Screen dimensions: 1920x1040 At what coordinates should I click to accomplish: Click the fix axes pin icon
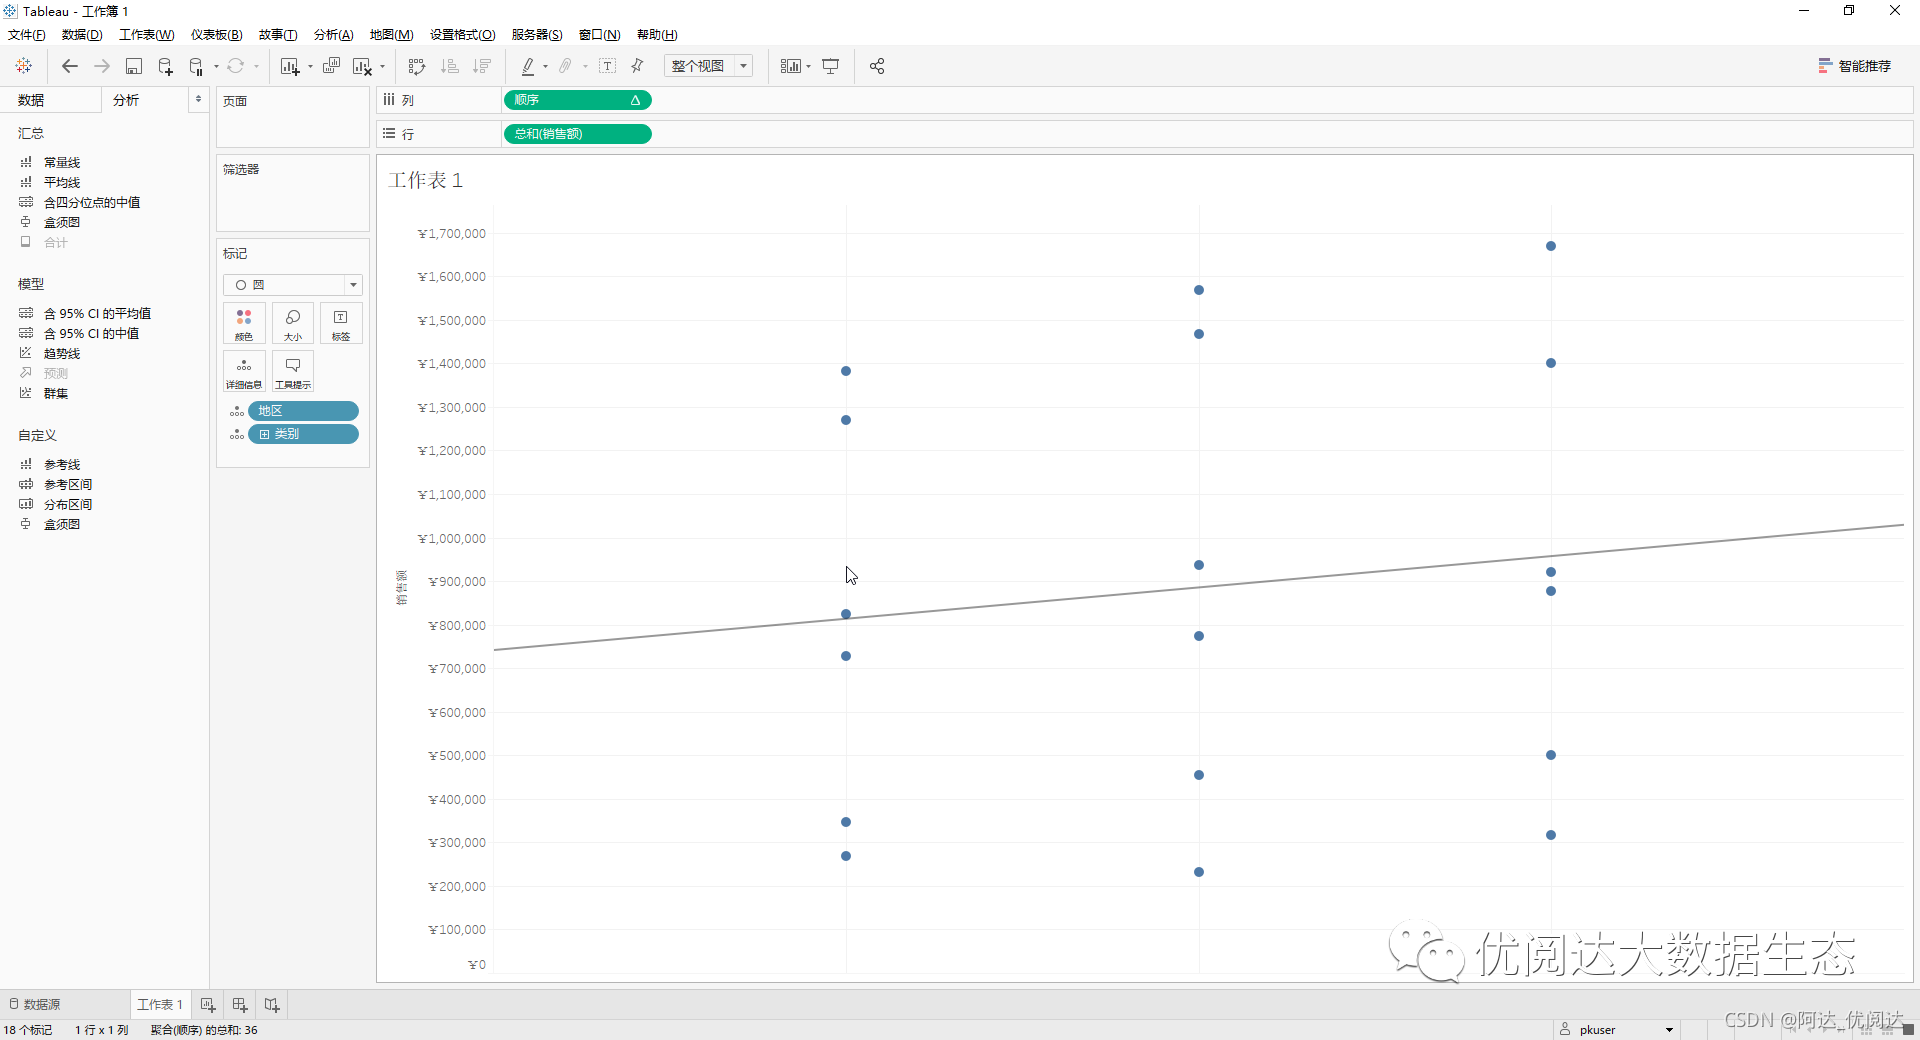pyautogui.click(x=637, y=66)
